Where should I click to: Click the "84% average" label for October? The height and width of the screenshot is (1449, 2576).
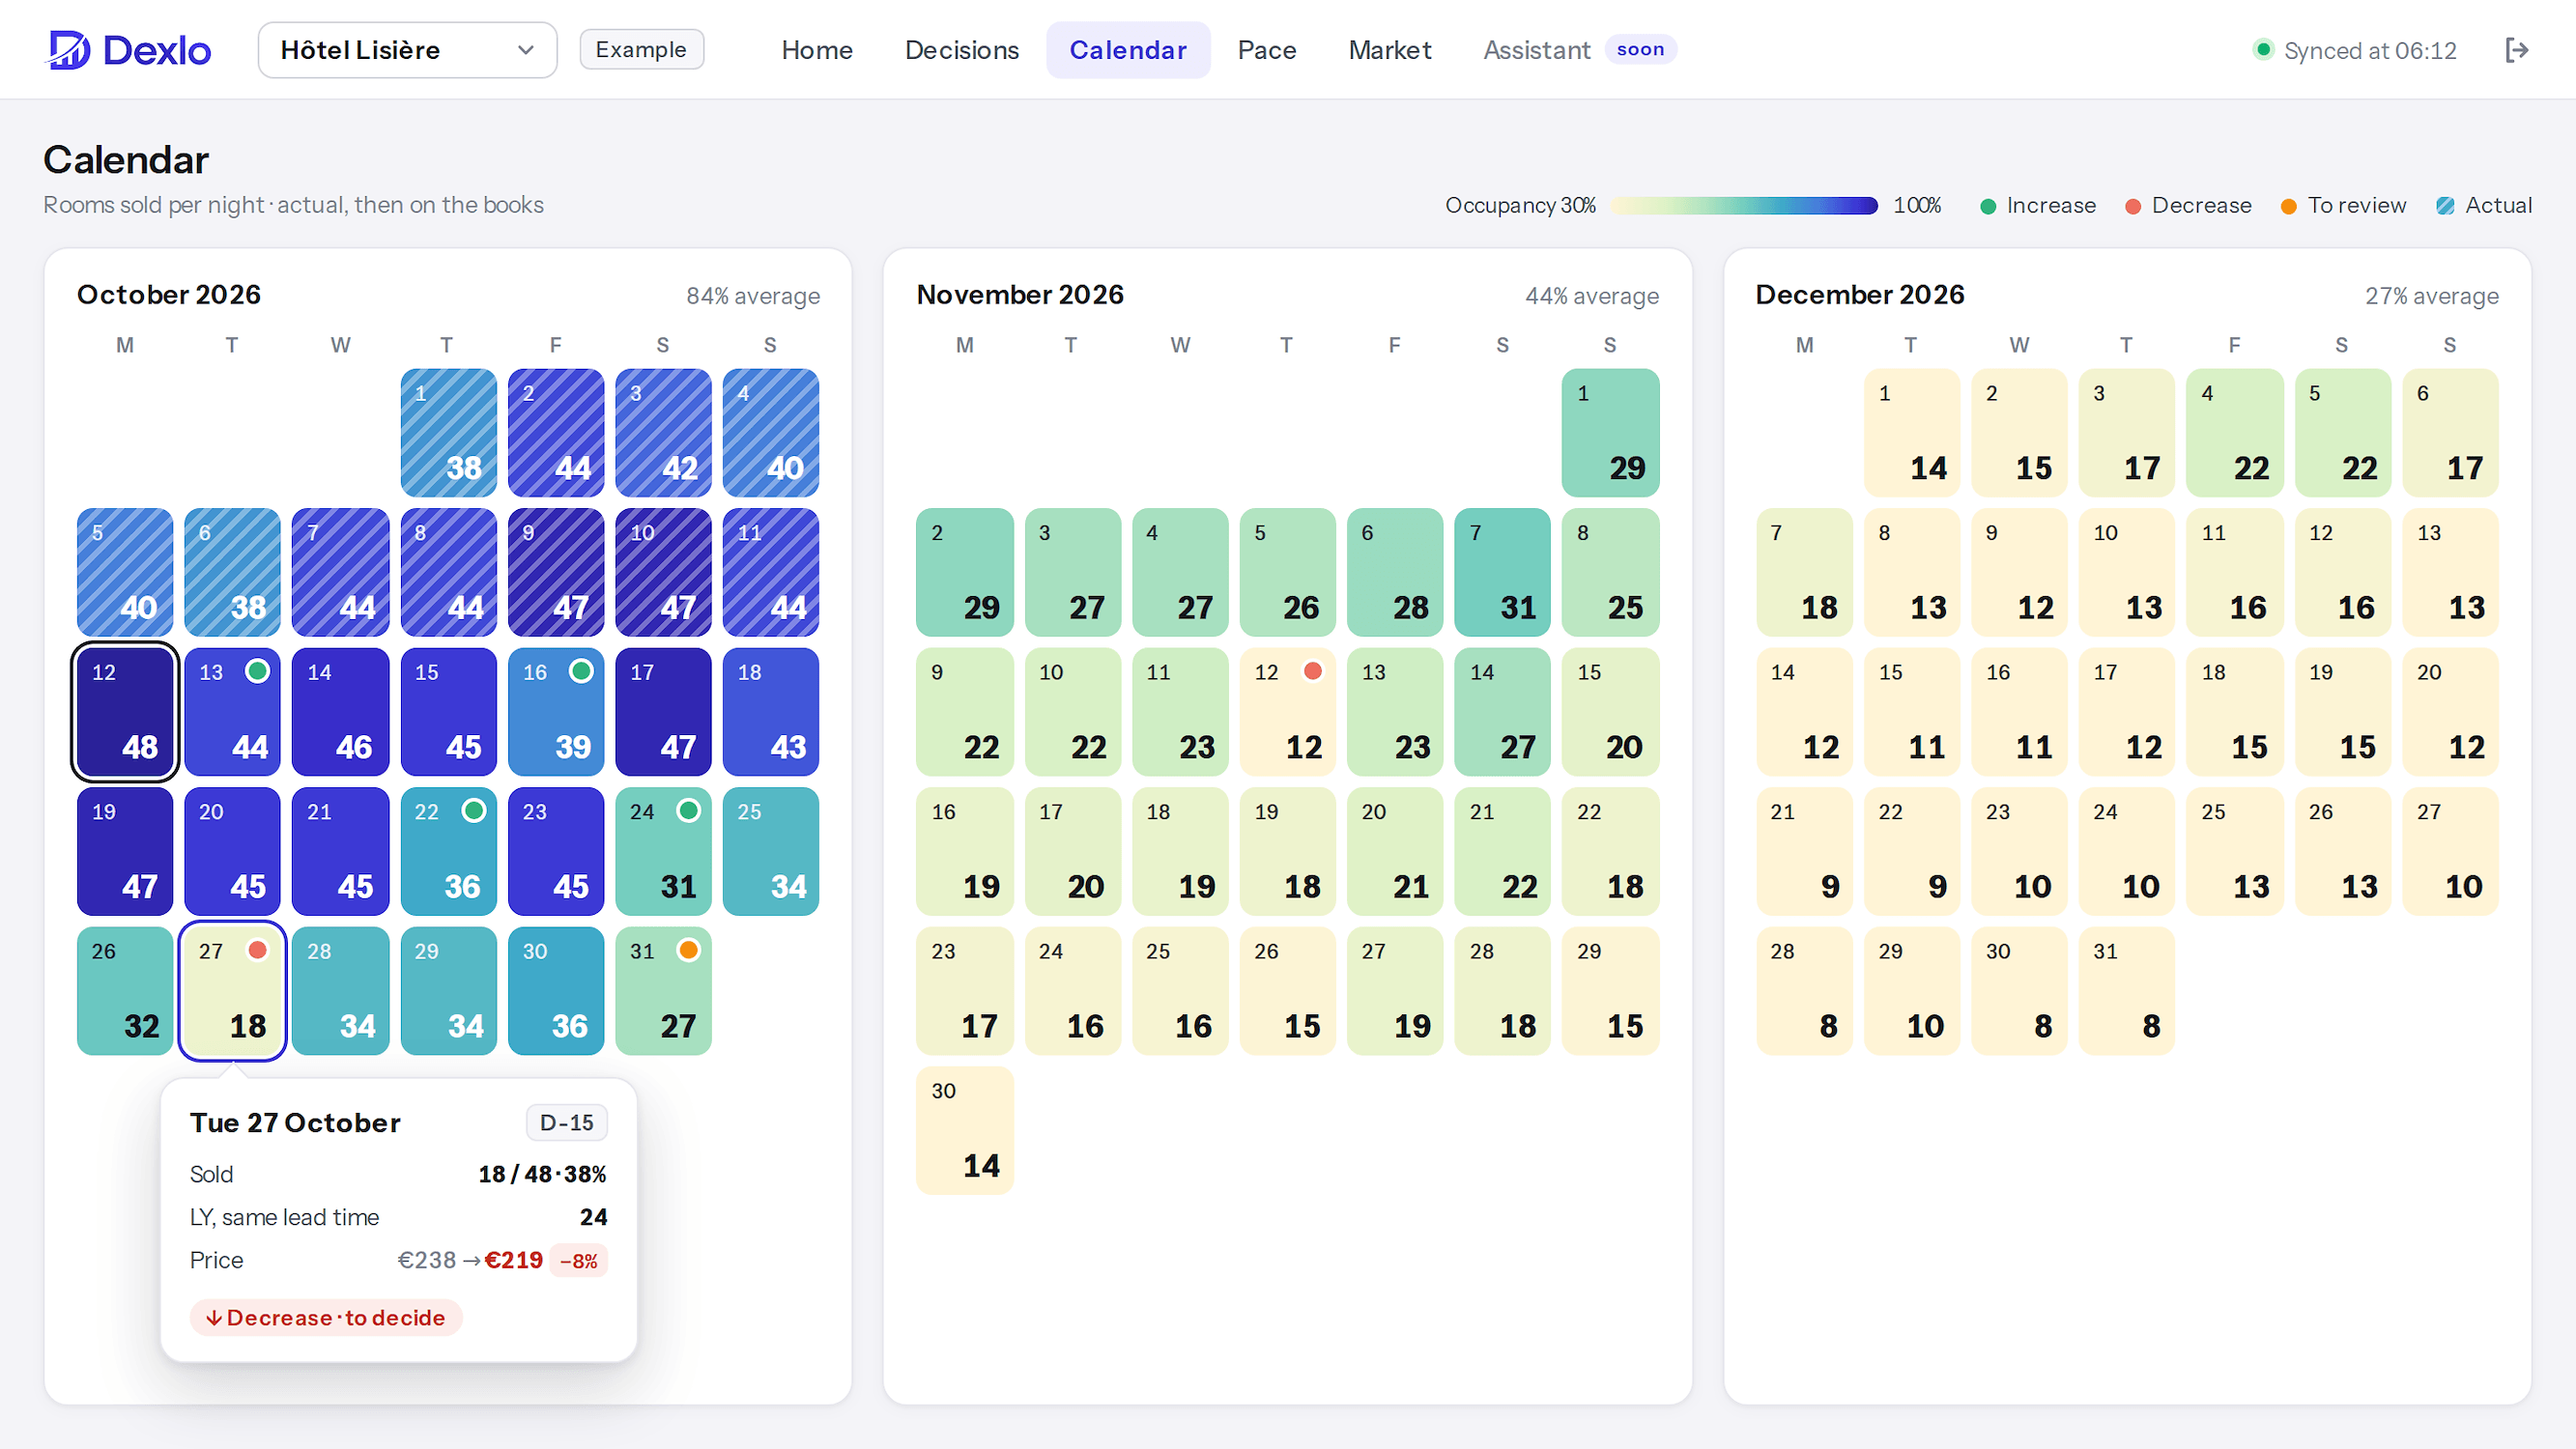[753, 296]
